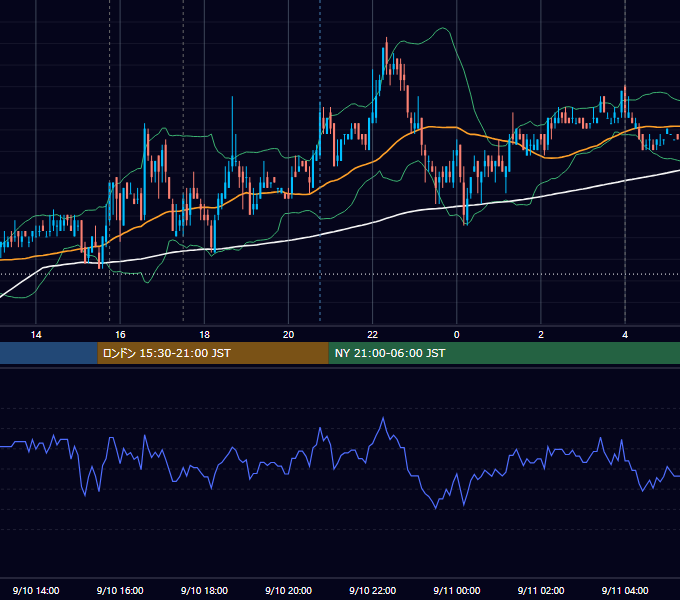The image size is (680, 600).
Task: Click the blue session bar before ロンドン
Action: pos(49,353)
